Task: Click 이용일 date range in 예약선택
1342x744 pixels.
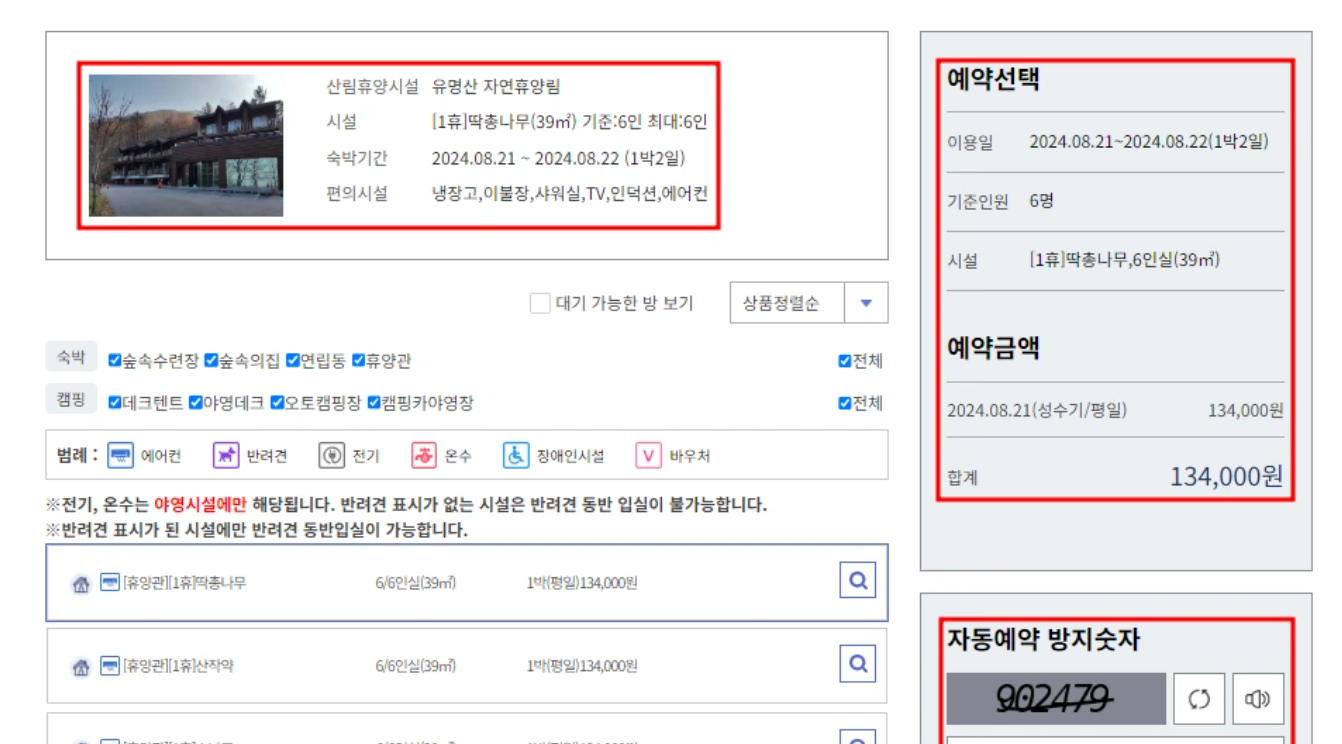Action: point(1149,142)
